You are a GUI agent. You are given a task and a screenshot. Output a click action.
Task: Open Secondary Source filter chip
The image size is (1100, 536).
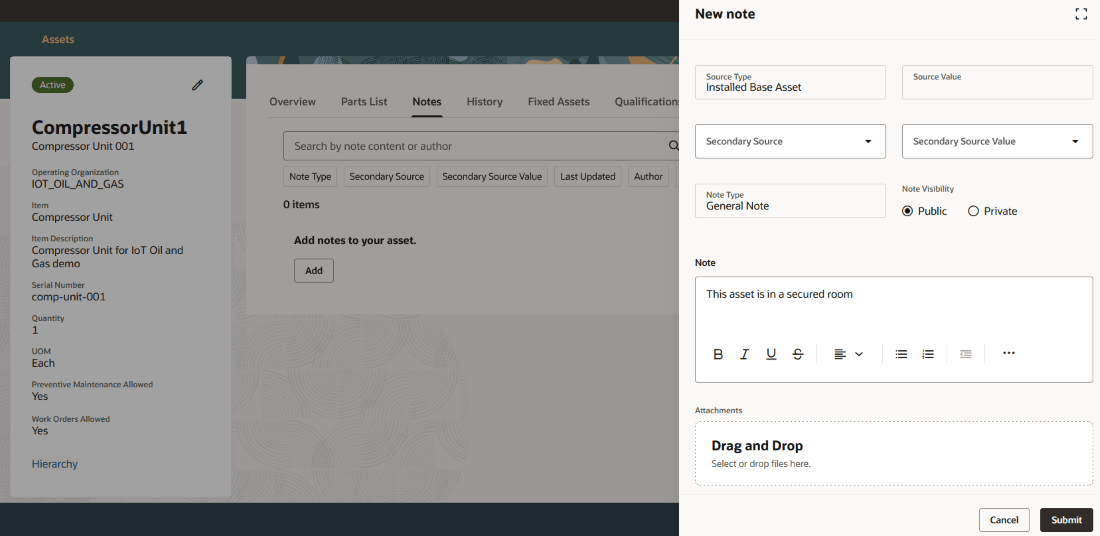(x=387, y=177)
